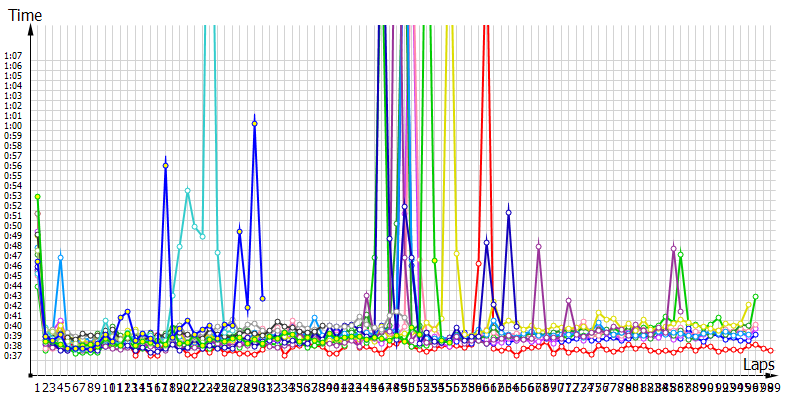This screenshot has width=800, height=400.
Task: Select the dark blue peak marker at 0:56
Action: pos(166,165)
